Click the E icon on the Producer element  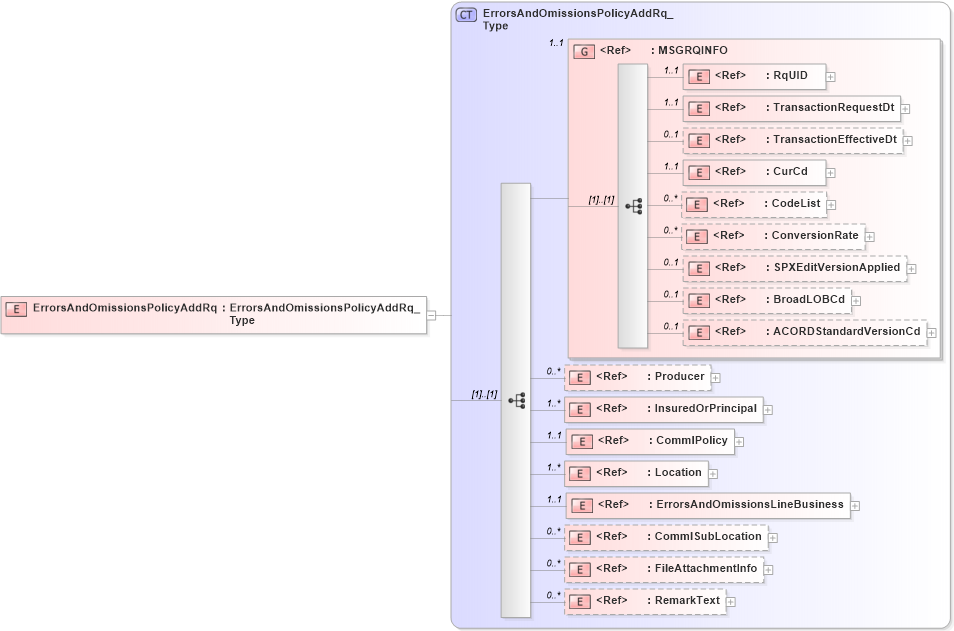[579, 377]
